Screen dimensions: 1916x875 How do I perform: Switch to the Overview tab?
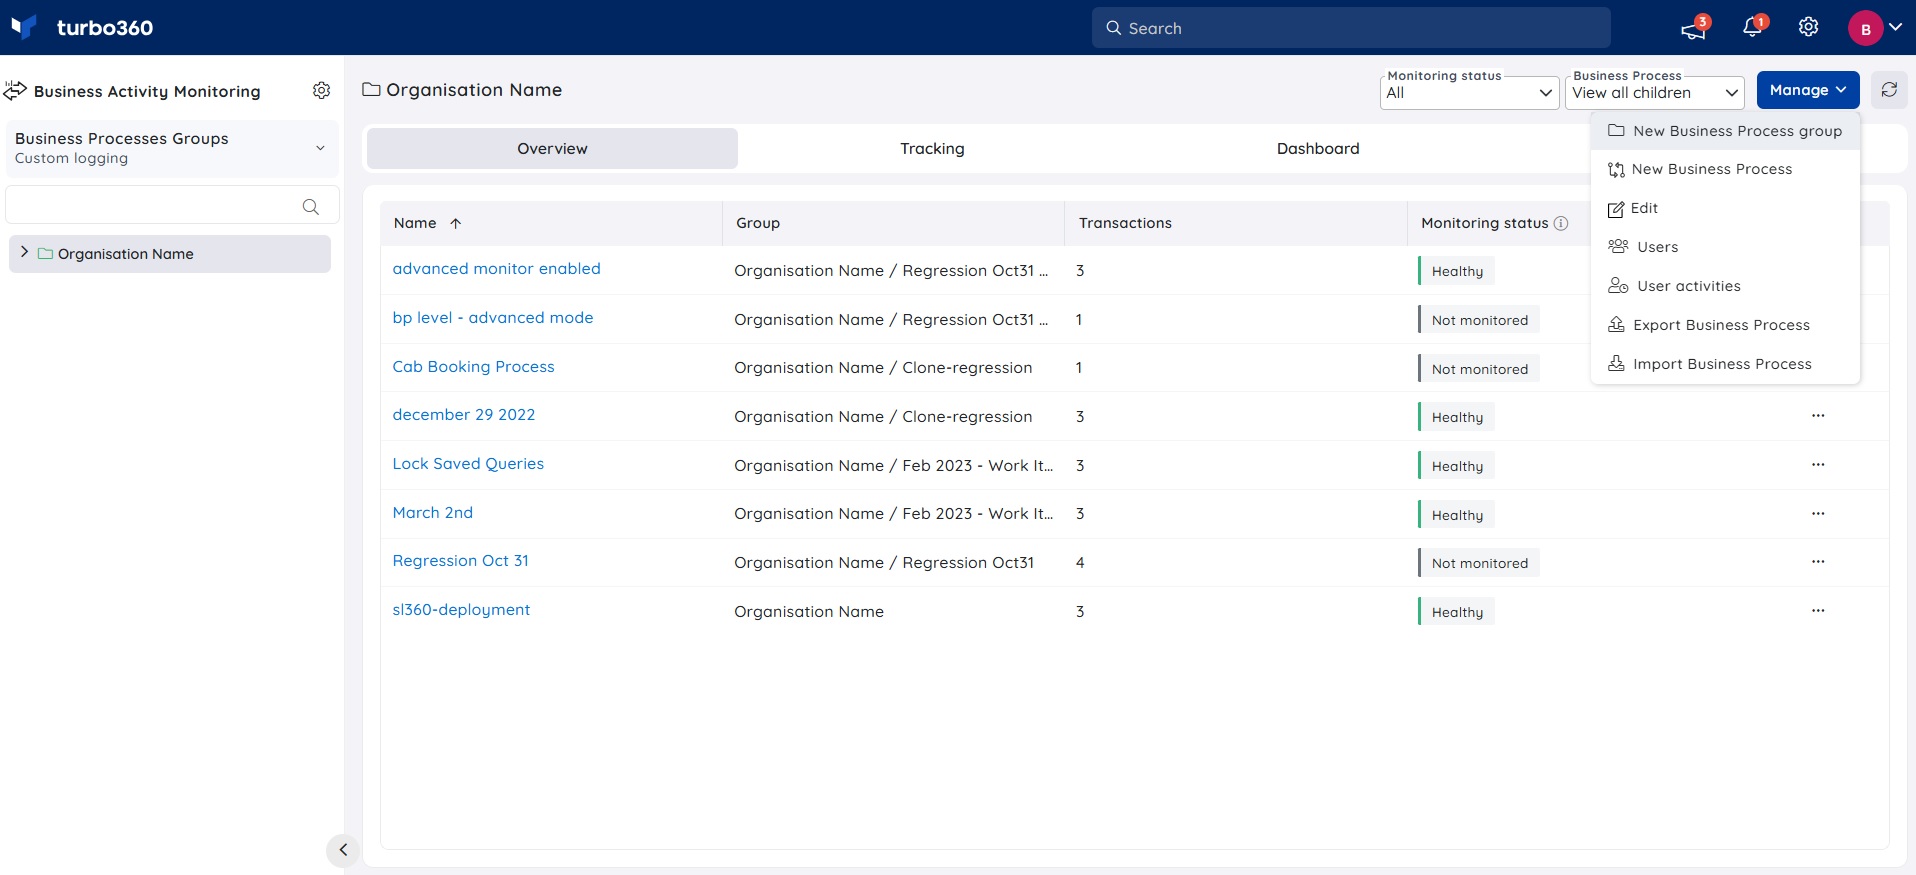(x=552, y=149)
